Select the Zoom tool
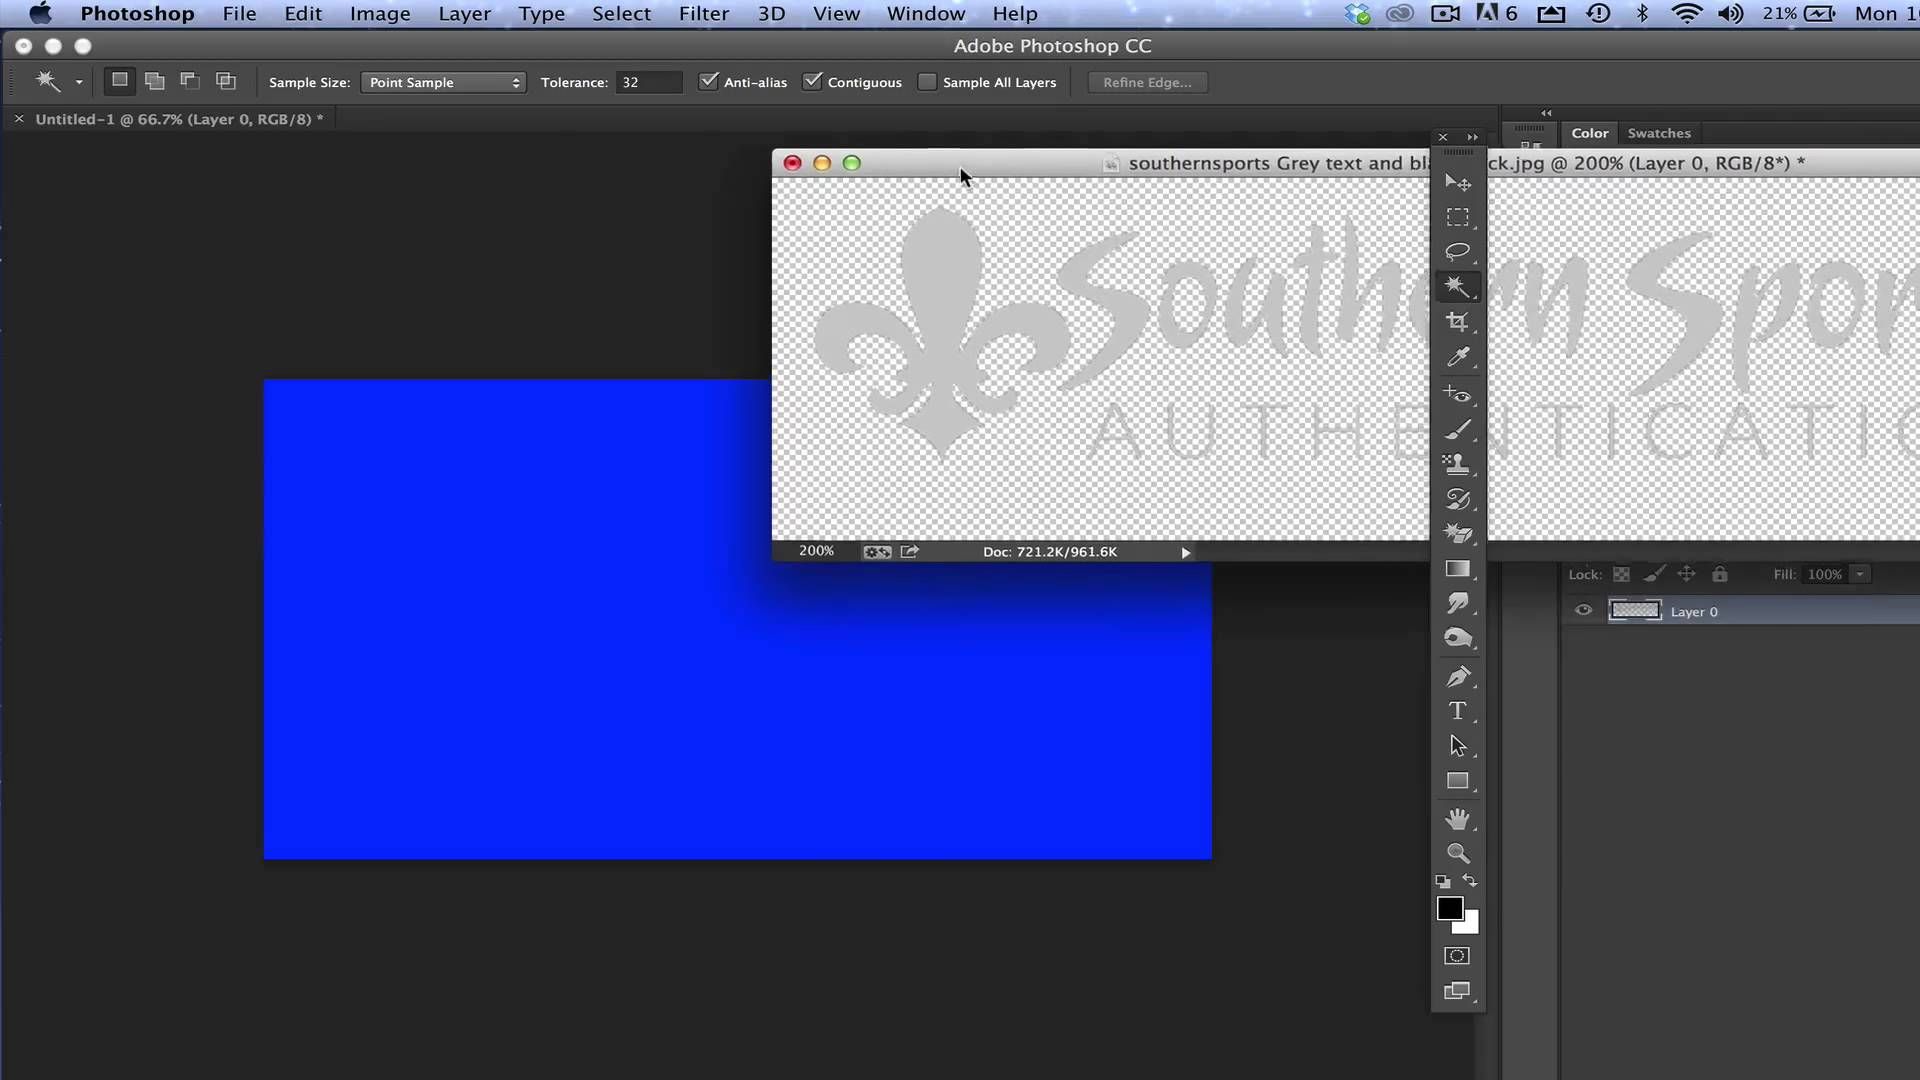The height and width of the screenshot is (1080, 1920). [1457, 854]
